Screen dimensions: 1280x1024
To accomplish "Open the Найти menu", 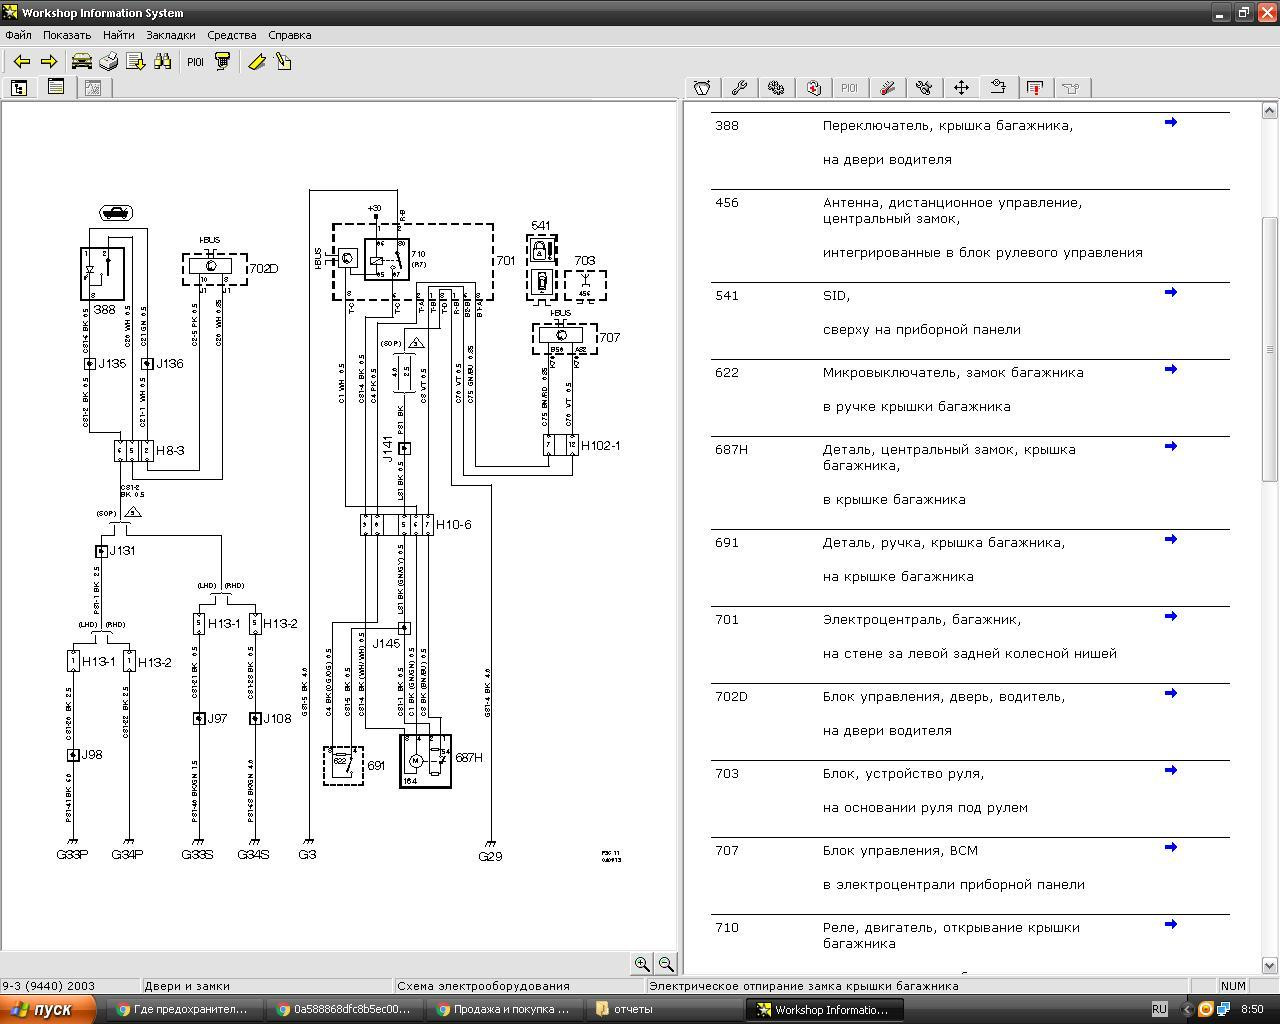I will point(118,35).
